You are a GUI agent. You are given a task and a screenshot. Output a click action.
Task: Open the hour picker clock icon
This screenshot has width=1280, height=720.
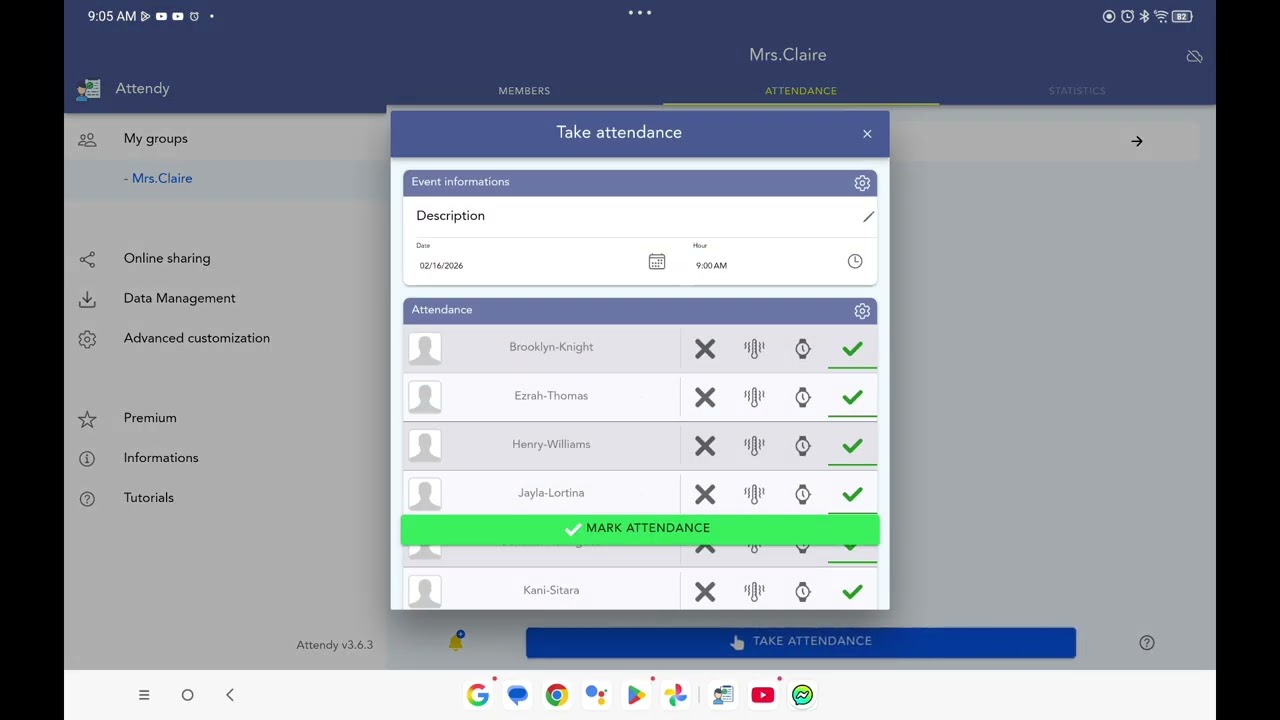pyautogui.click(x=855, y=261)
